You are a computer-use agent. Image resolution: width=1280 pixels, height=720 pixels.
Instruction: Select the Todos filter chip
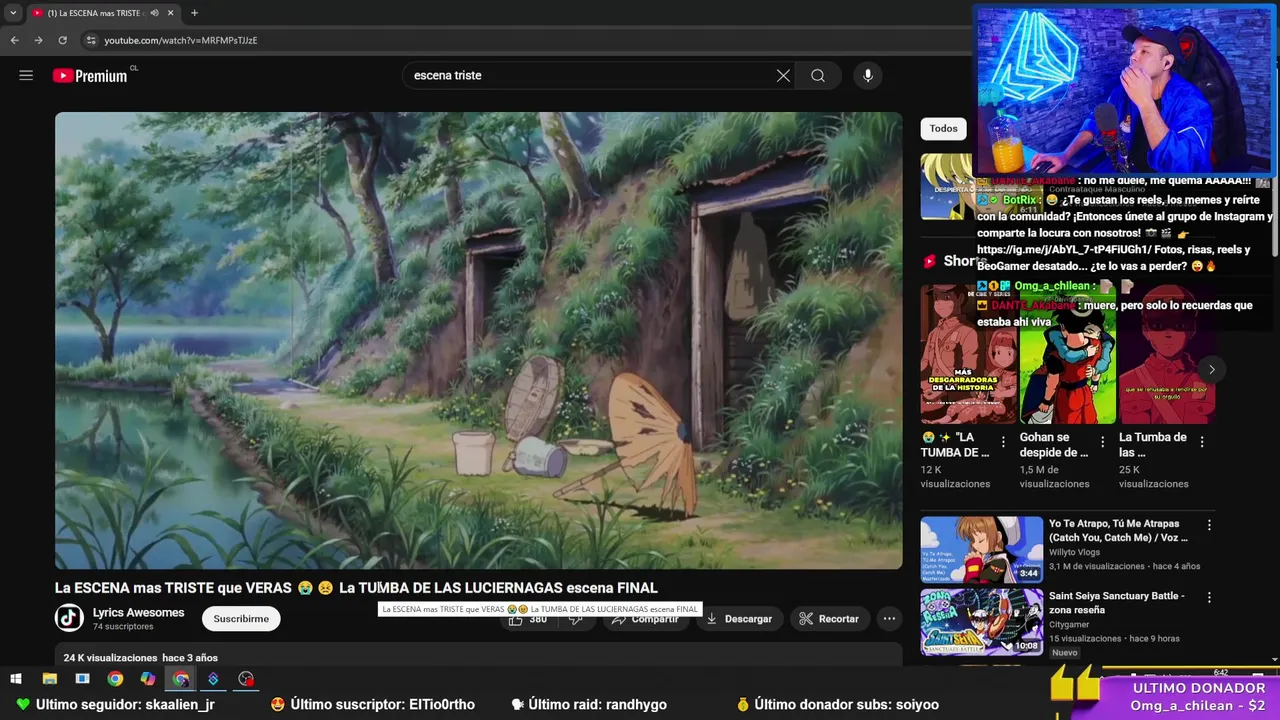pyautogui.click(x=943, y=128)
